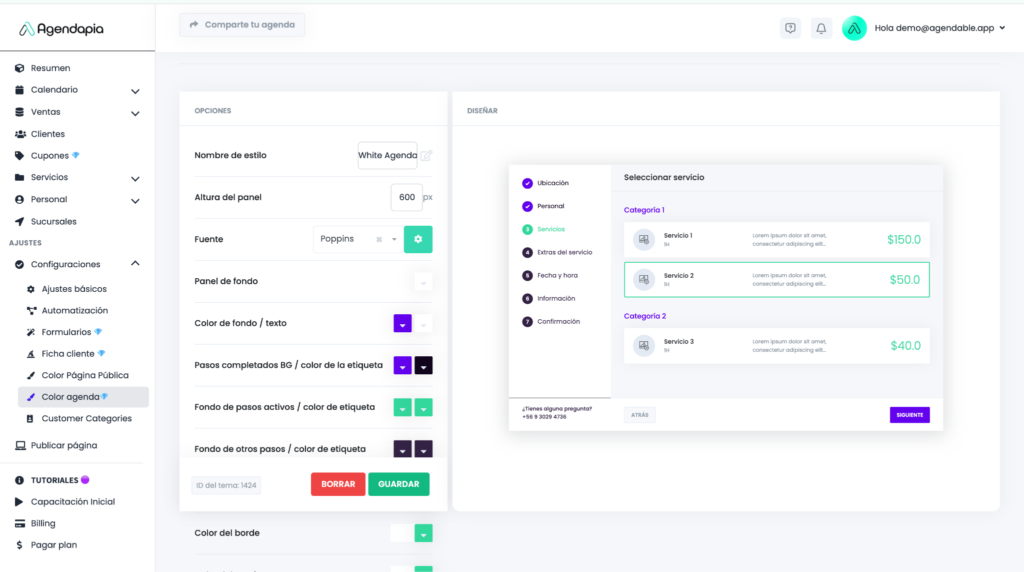Click the edit pencil beside style name
The height and width of the screenshot is (572, 1024).
point(426,156)
